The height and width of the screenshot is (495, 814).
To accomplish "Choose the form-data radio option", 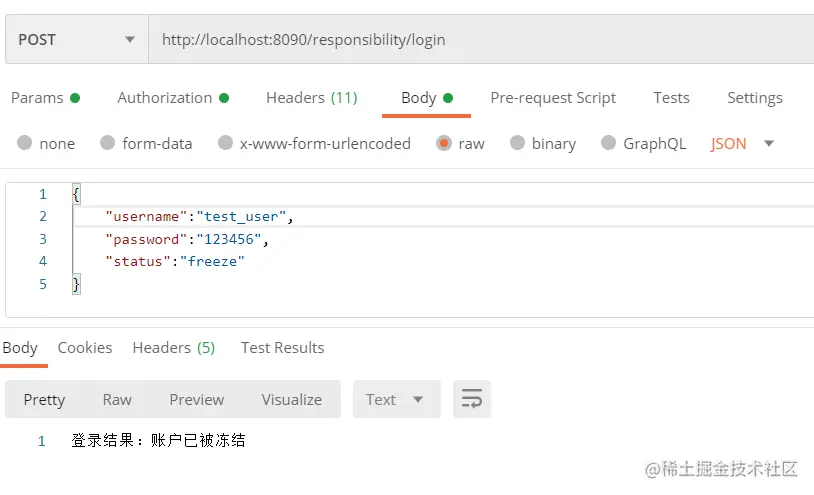I will [108, 143].
